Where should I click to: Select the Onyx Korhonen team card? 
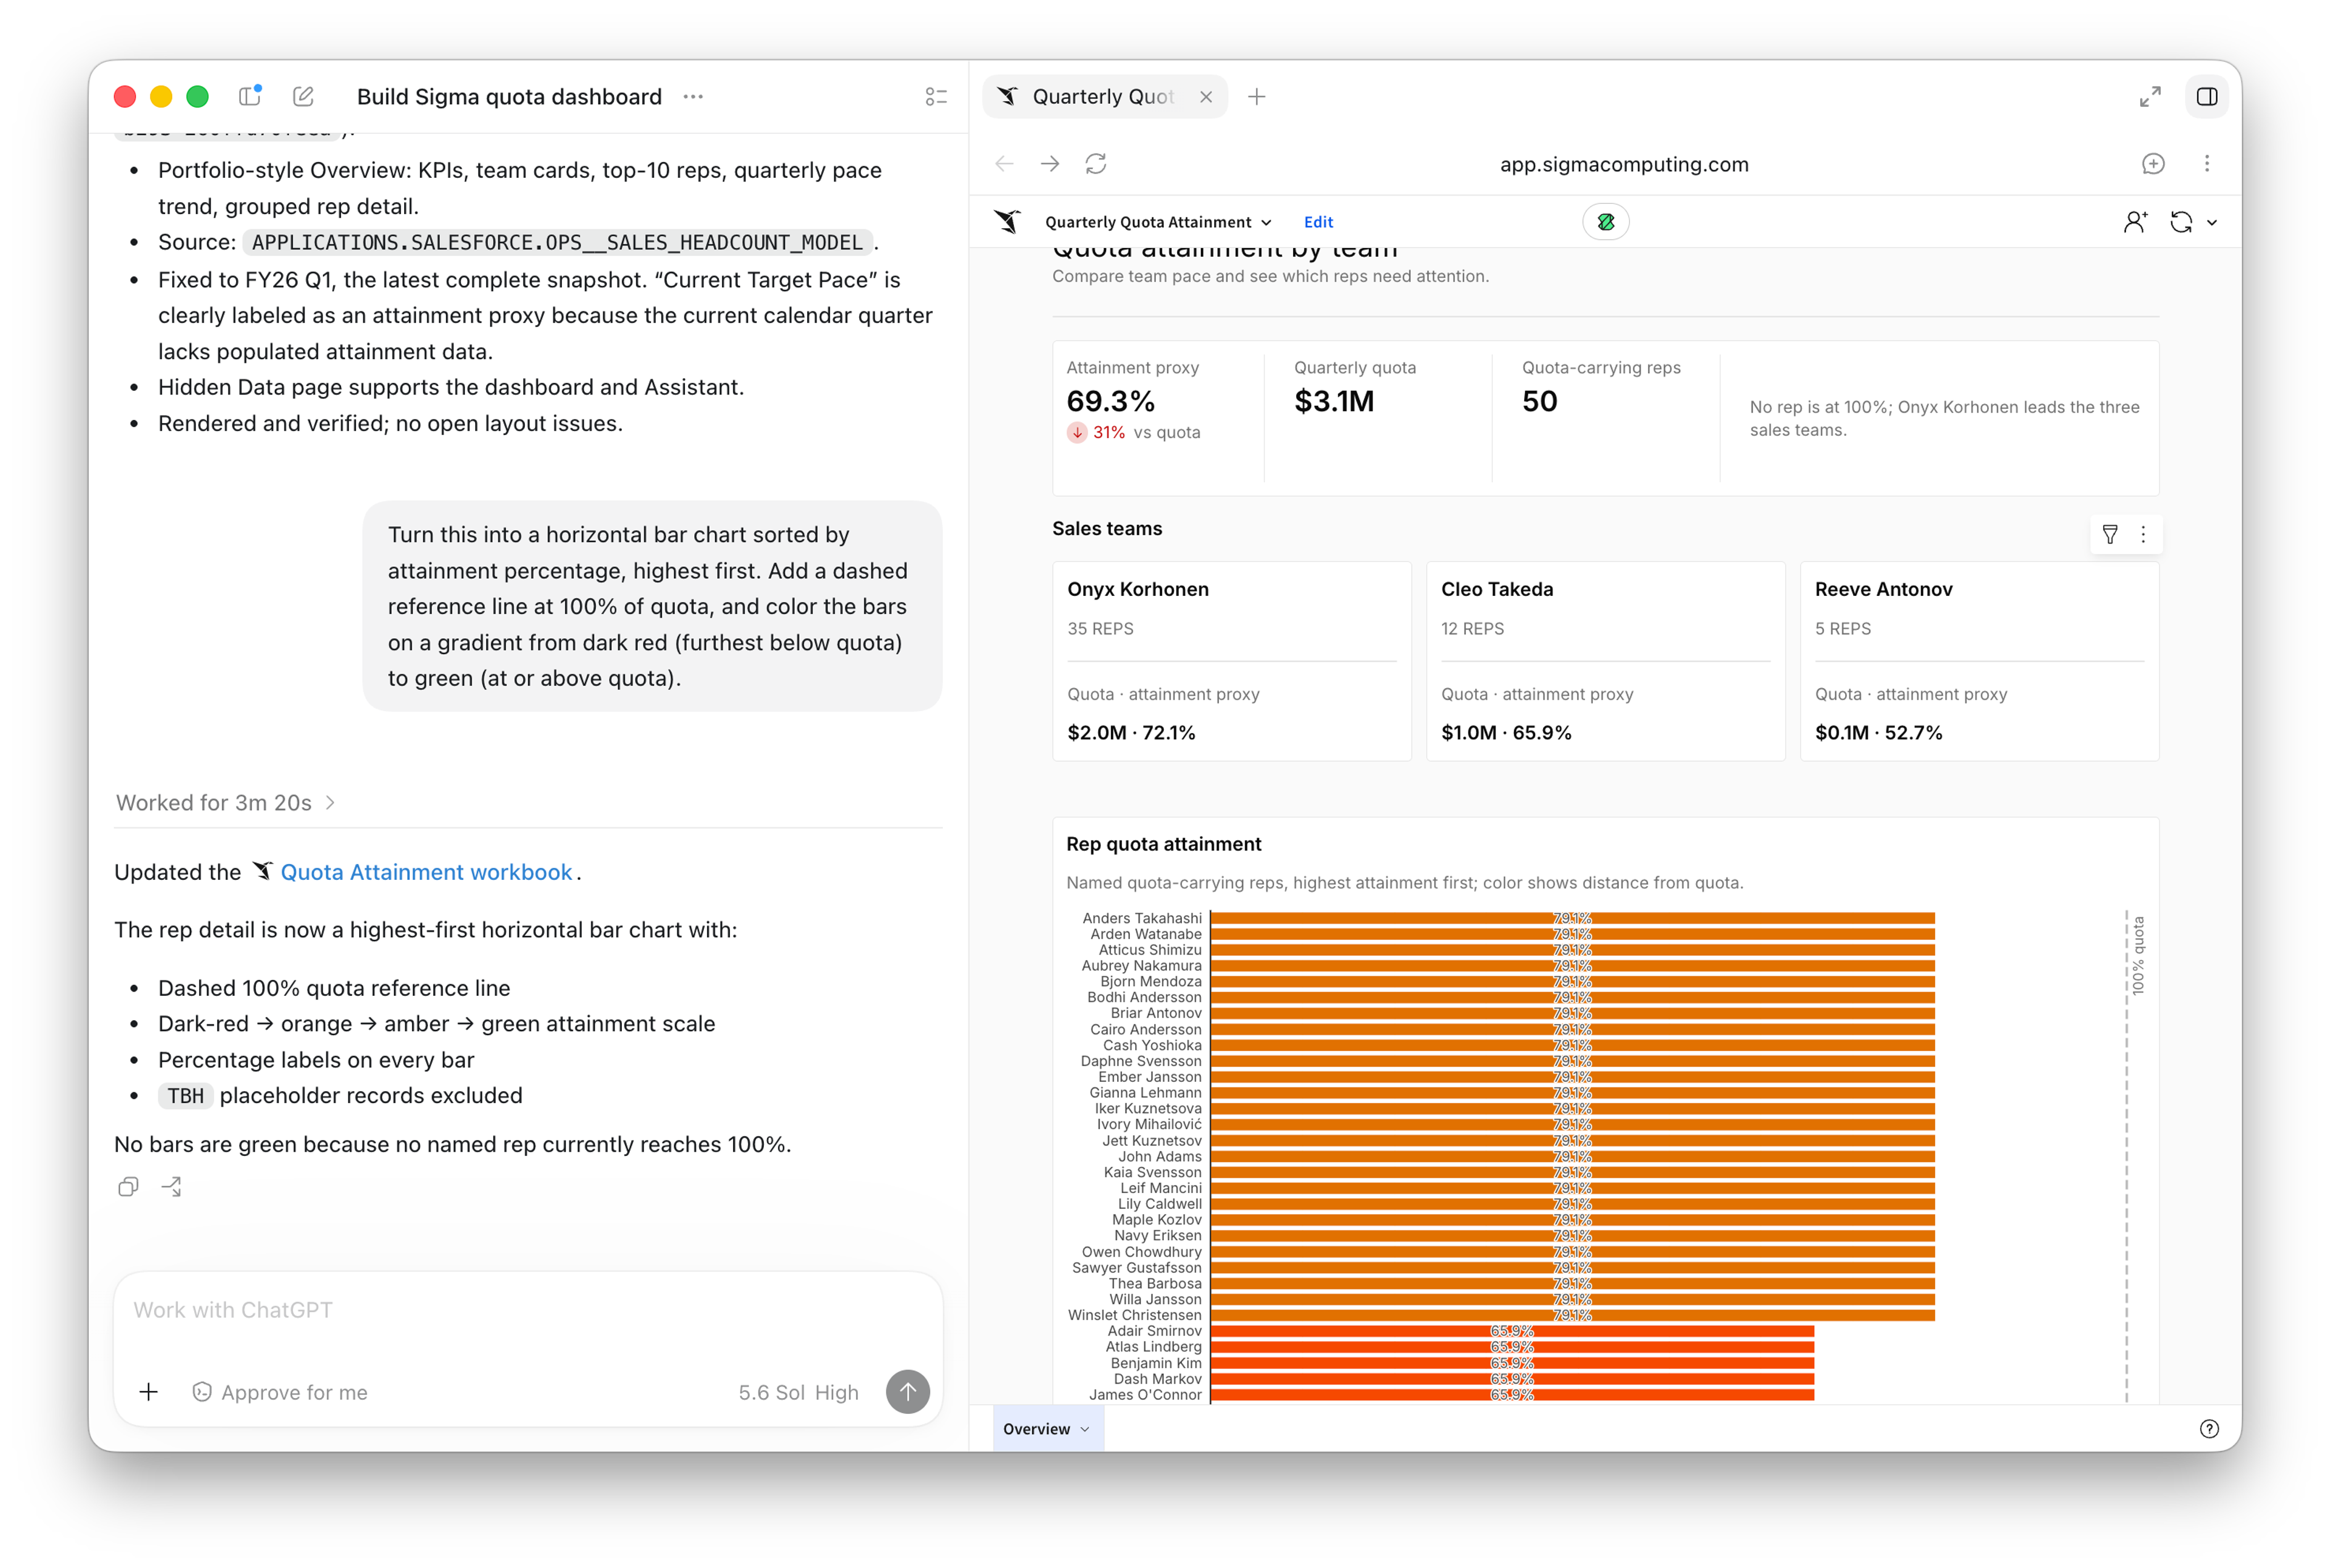point(1231,660)
